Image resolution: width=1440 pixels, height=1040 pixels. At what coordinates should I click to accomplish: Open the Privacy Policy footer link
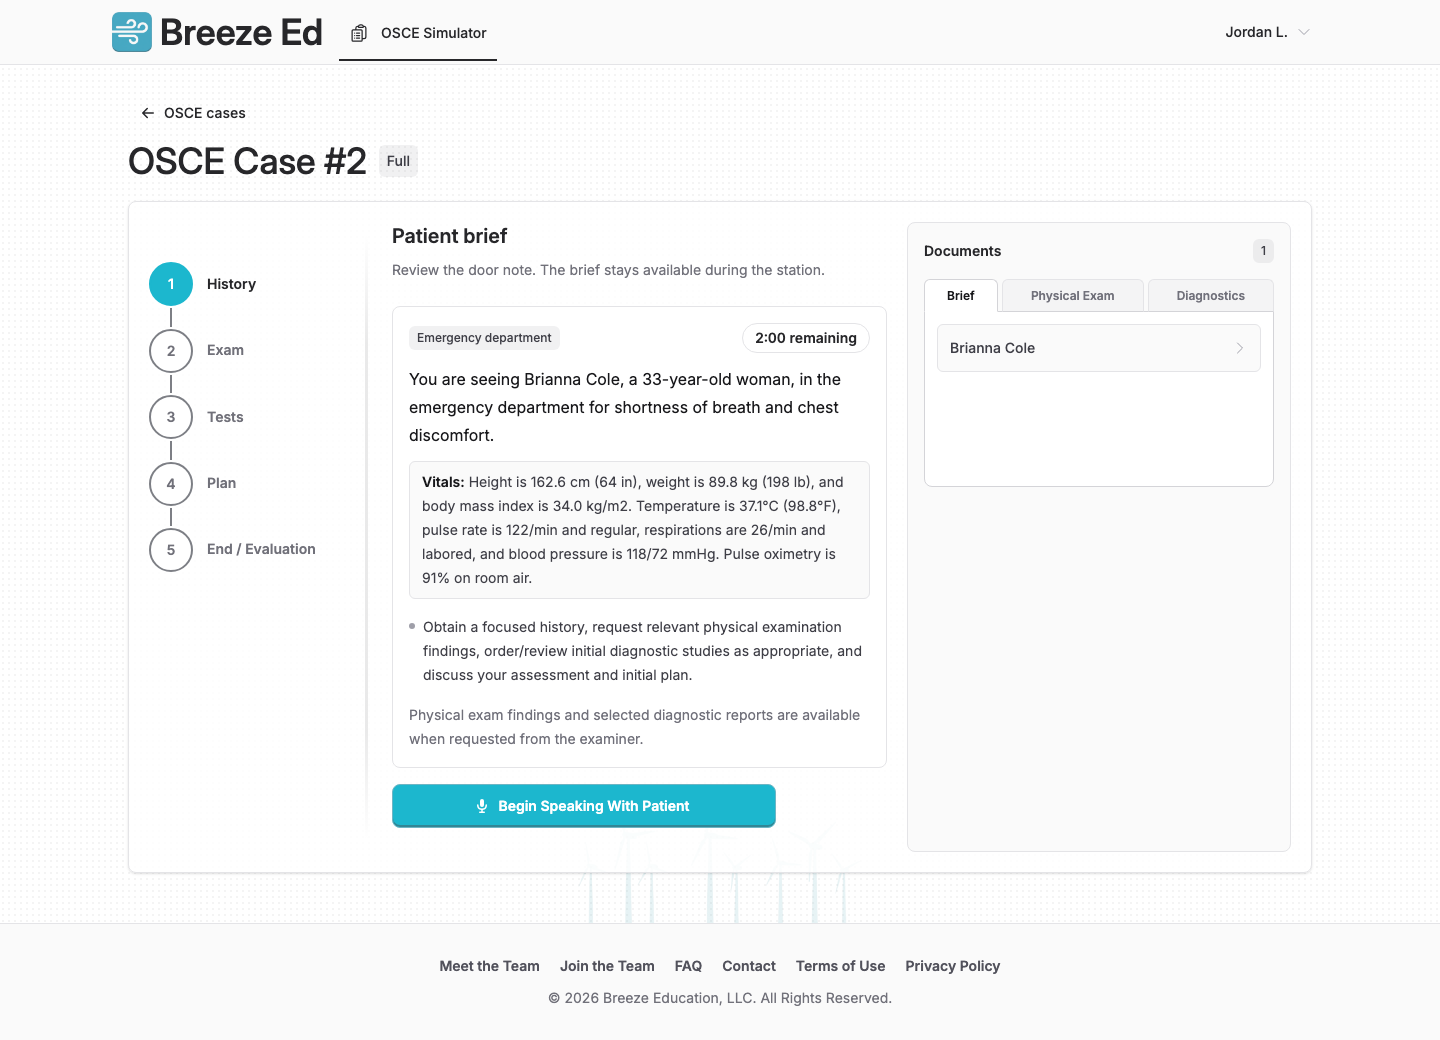coord(953,966)
